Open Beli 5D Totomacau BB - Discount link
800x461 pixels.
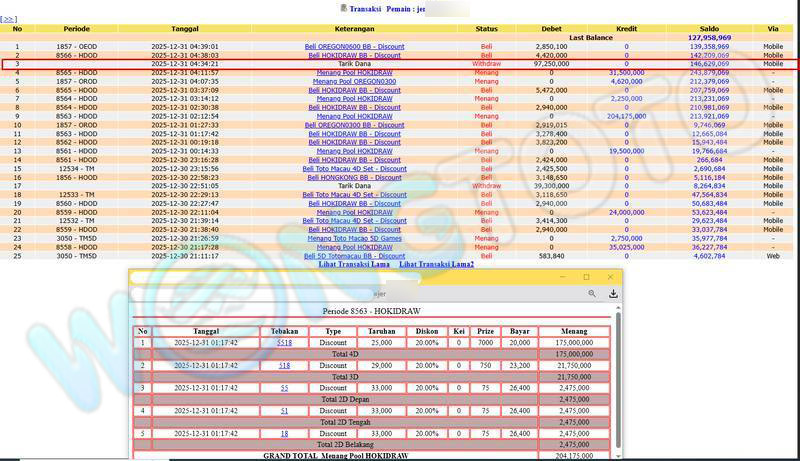(352, 256)
